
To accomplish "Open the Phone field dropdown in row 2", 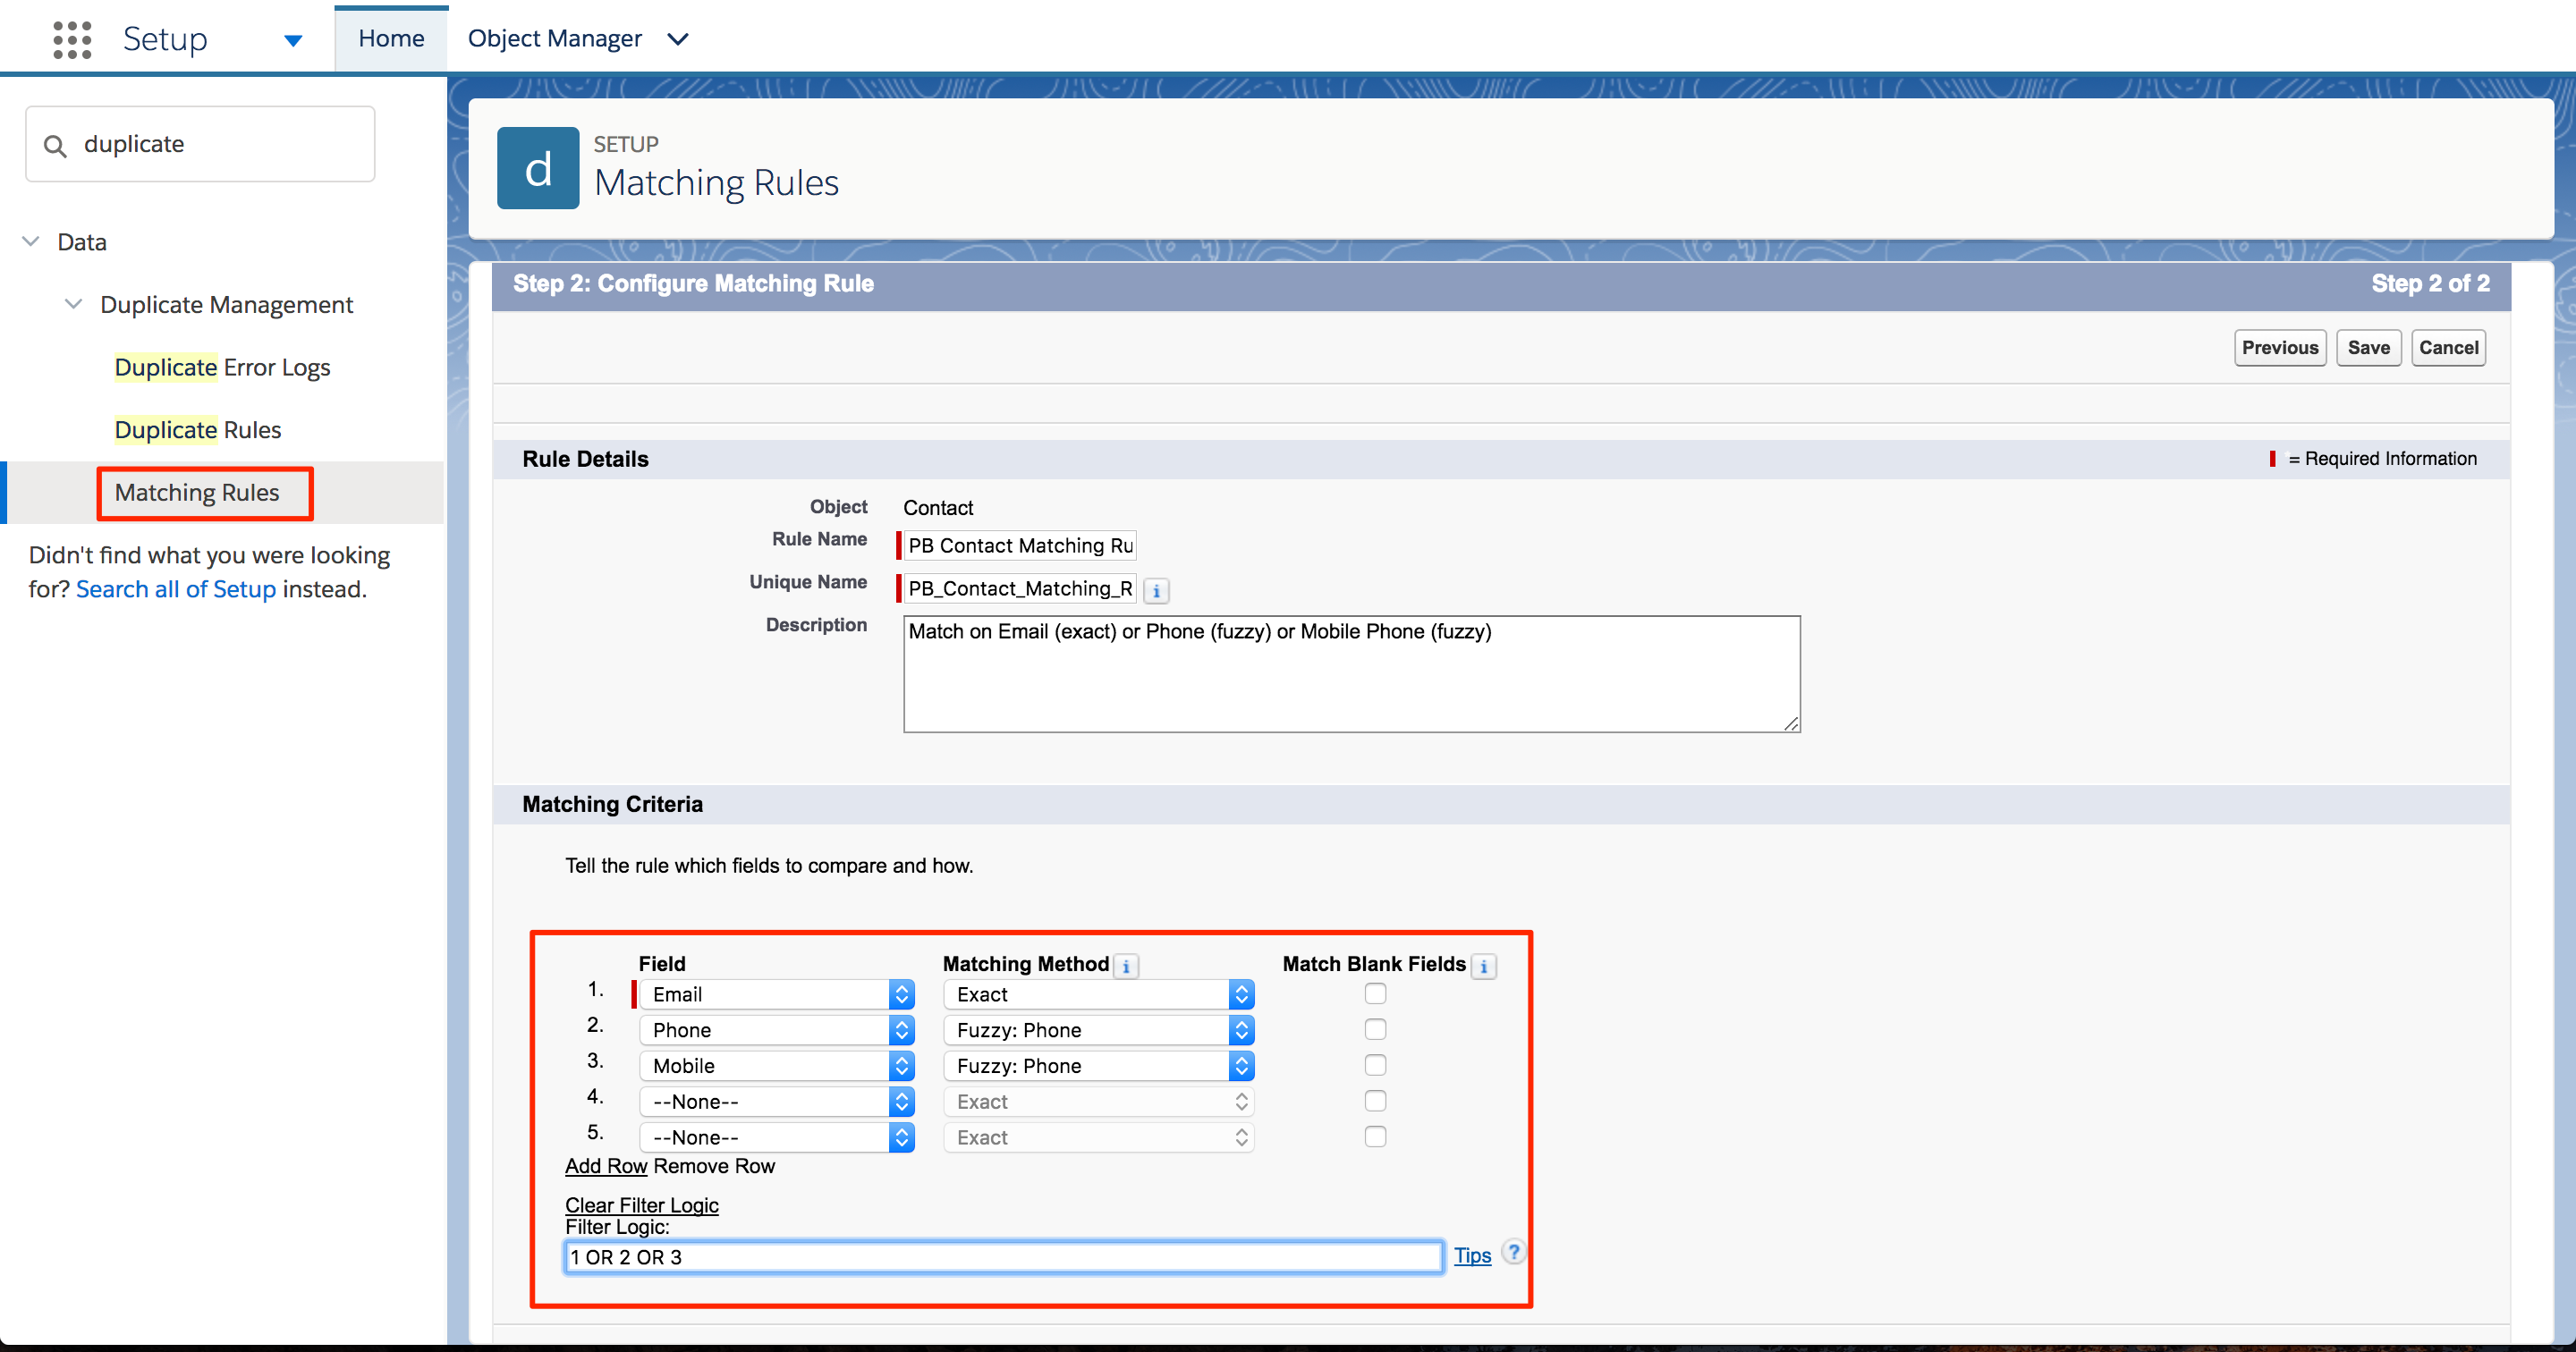I will tap(777, 1030).
